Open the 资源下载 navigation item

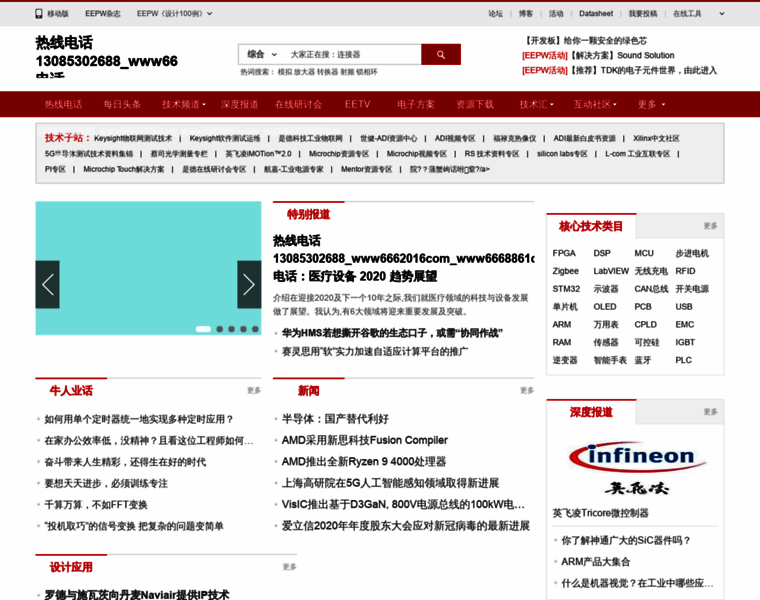(475, 104)
